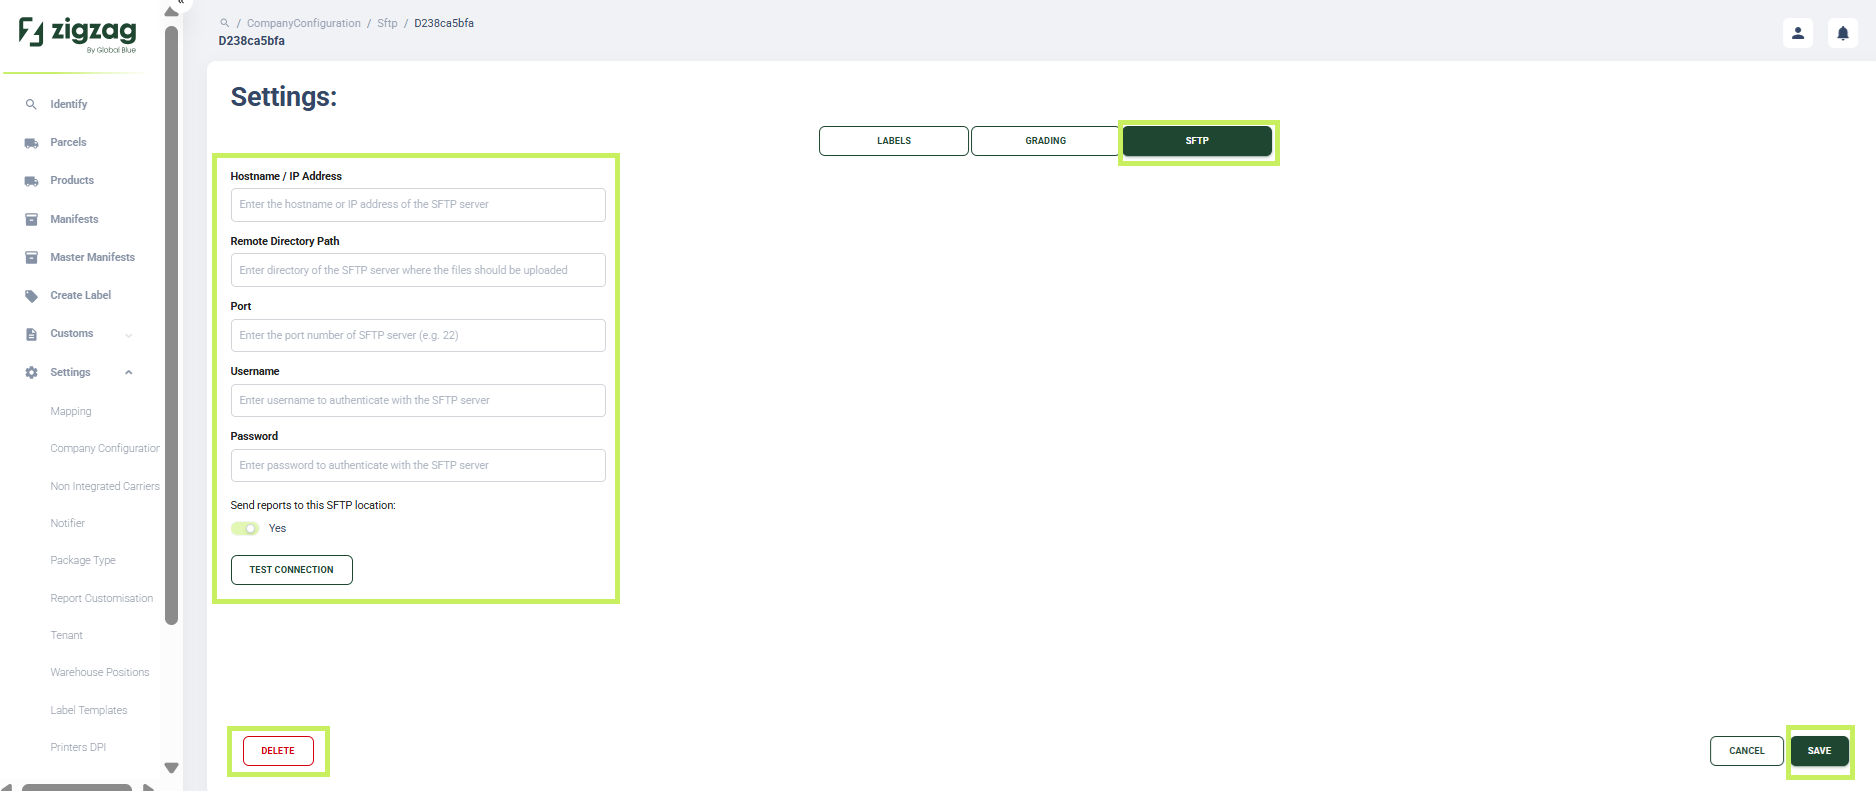1876x791 pixels.
Task: Focus the Hostname / IP Address field
Action: tap(418, 205)
